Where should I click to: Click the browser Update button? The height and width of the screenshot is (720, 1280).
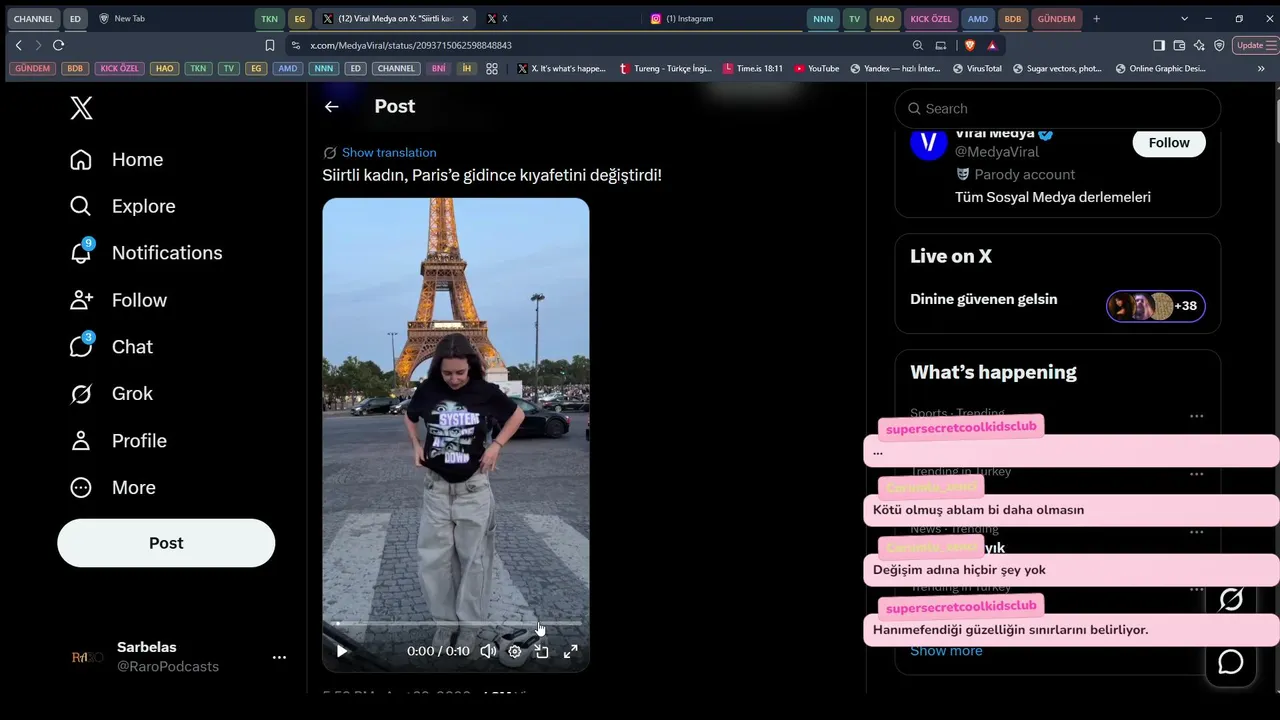(1250, 45)
